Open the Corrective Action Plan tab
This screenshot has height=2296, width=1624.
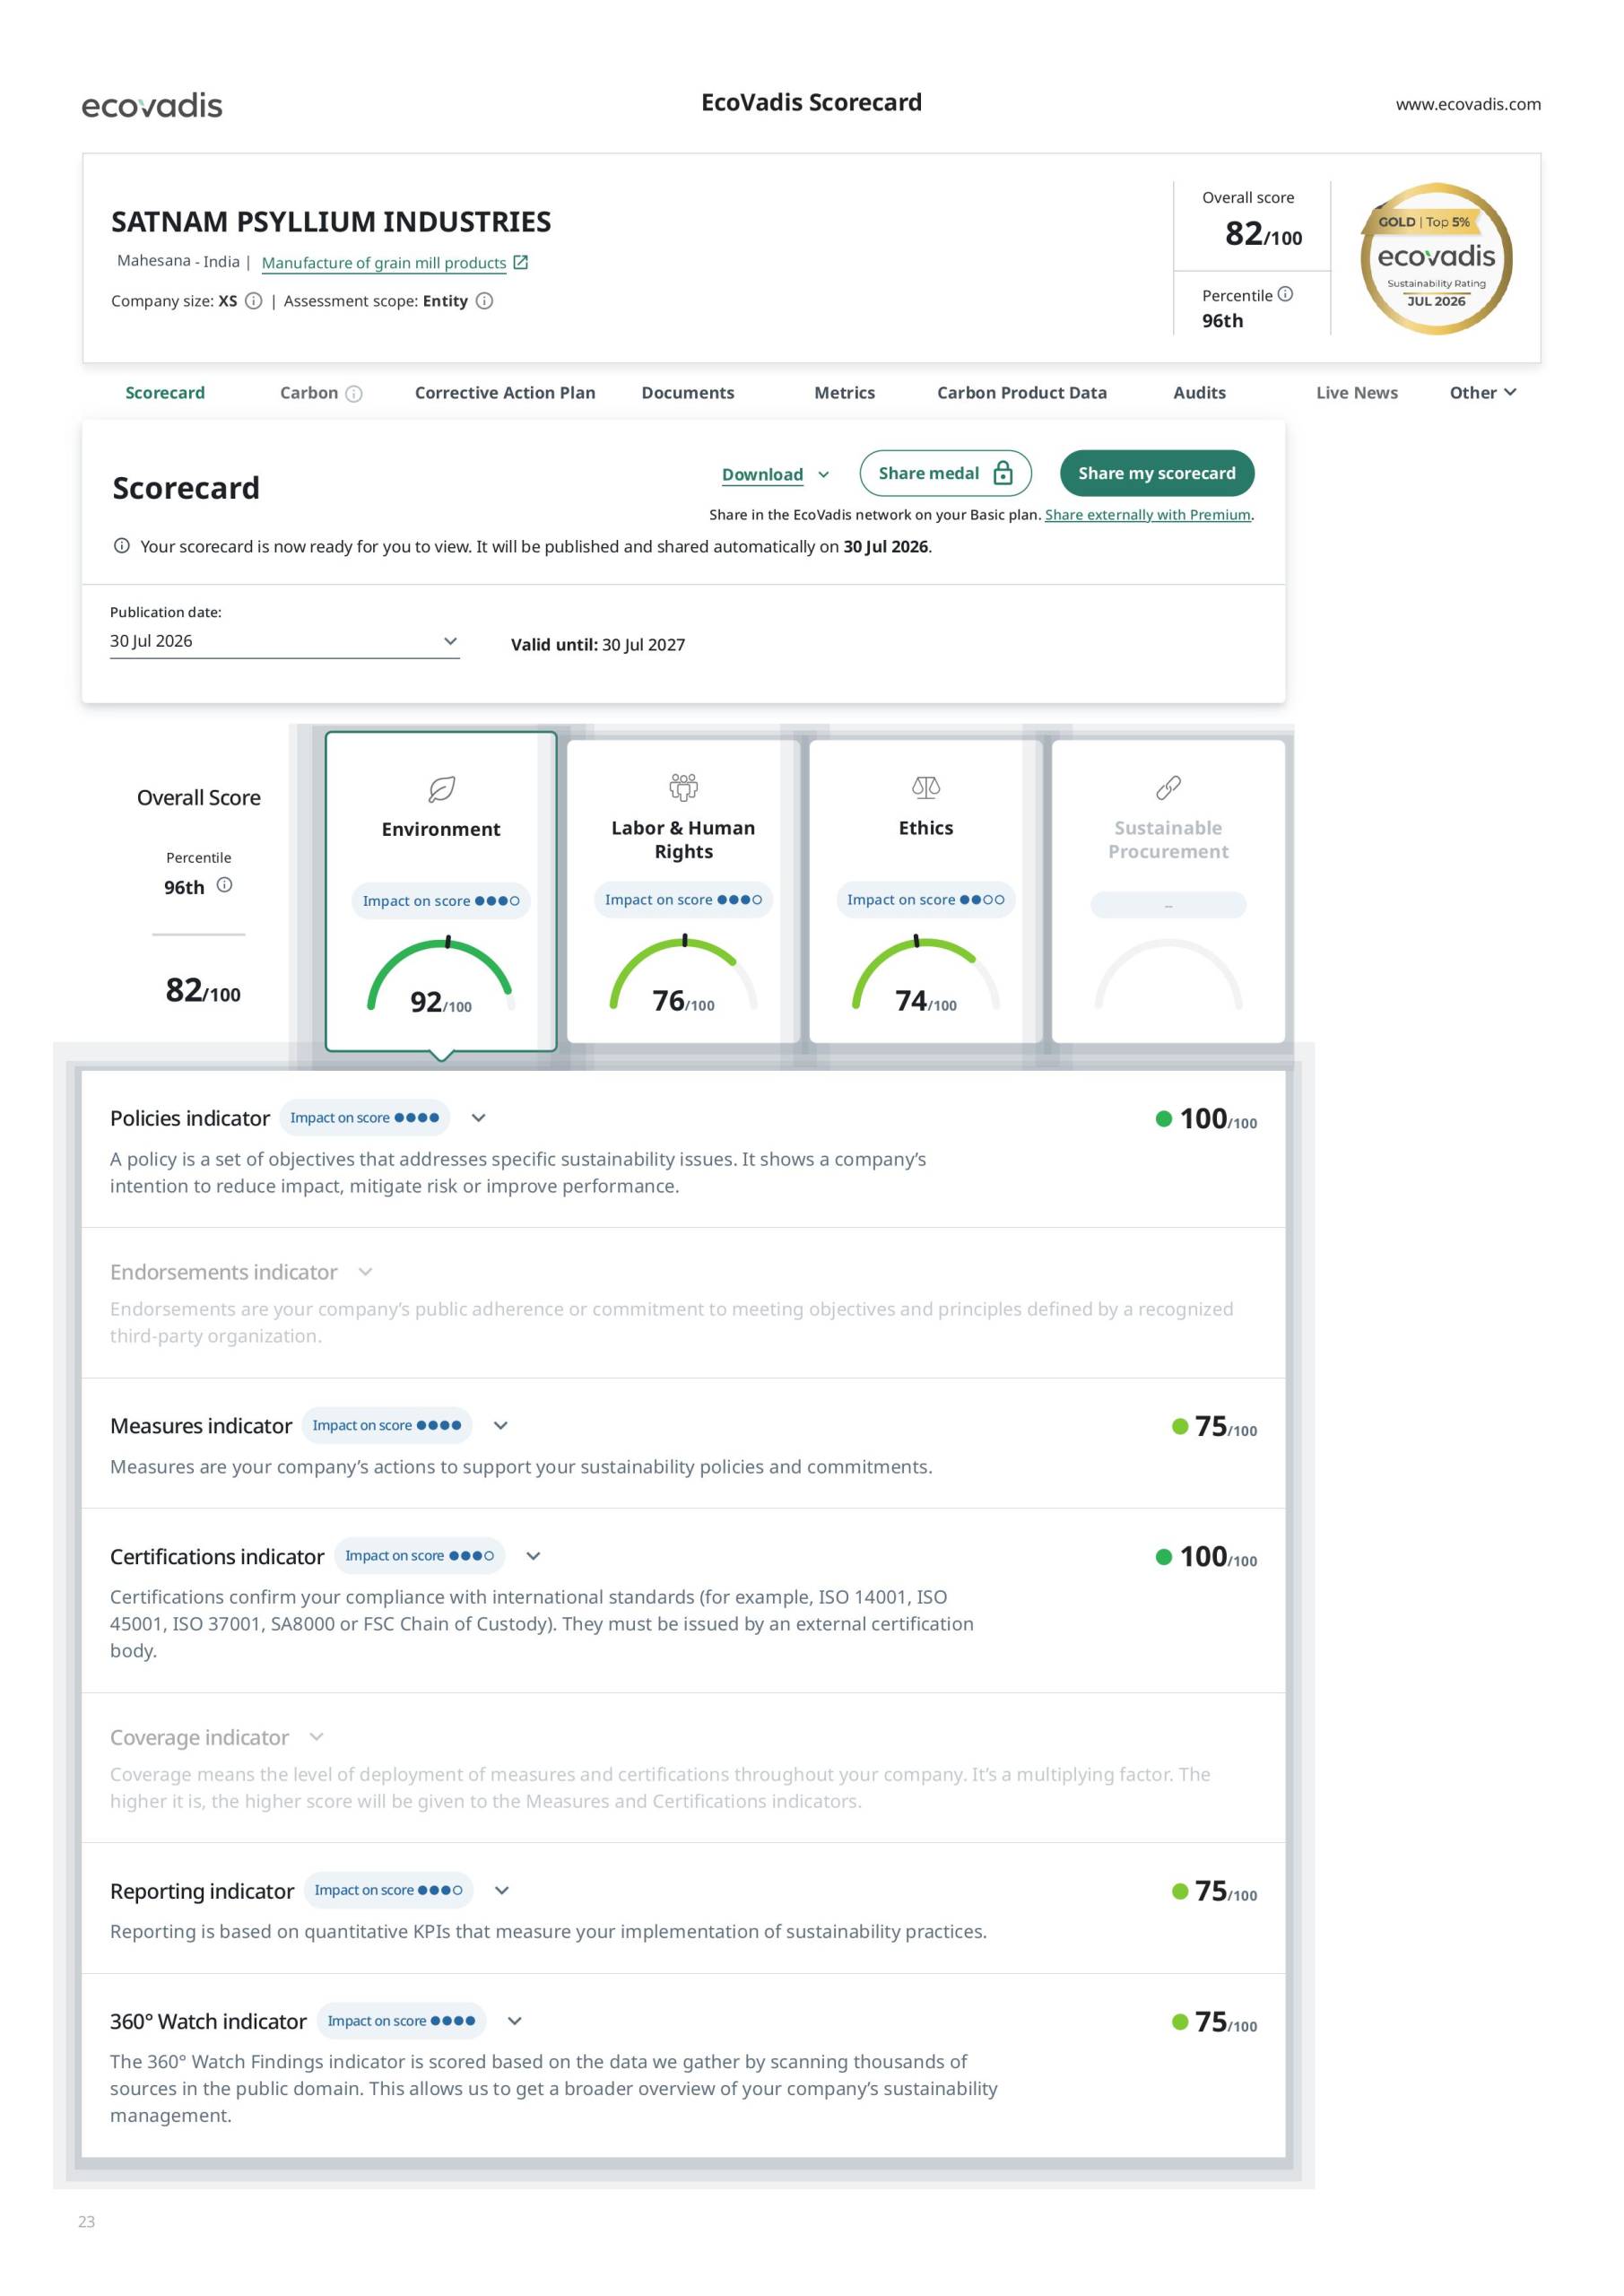[x=505, y=393]
